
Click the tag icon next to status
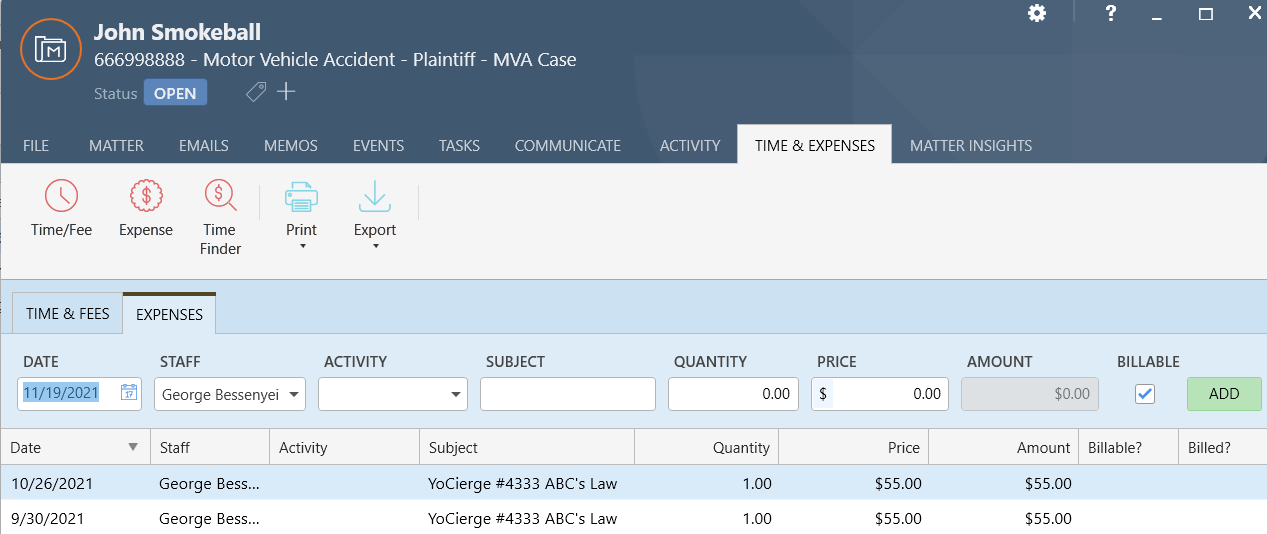point(256,92)
